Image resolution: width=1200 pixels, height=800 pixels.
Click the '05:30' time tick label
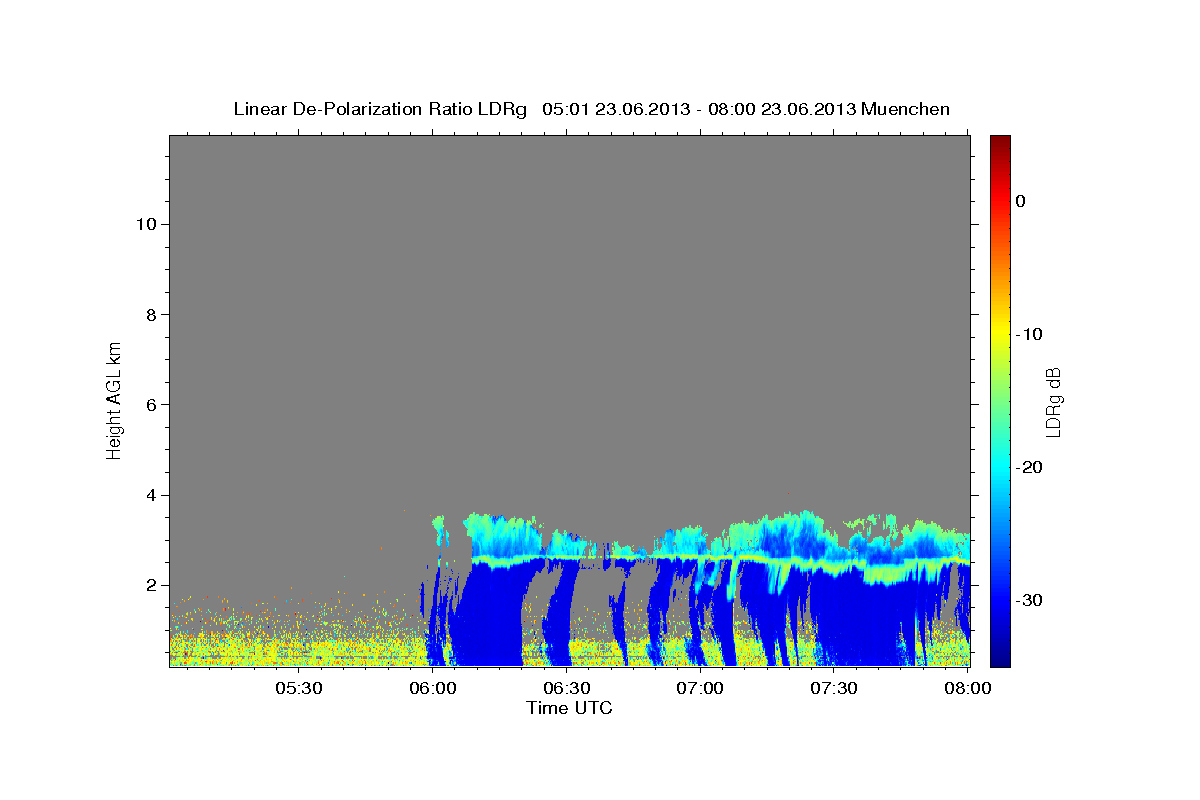pyautogui.click(x=298, y=688)
